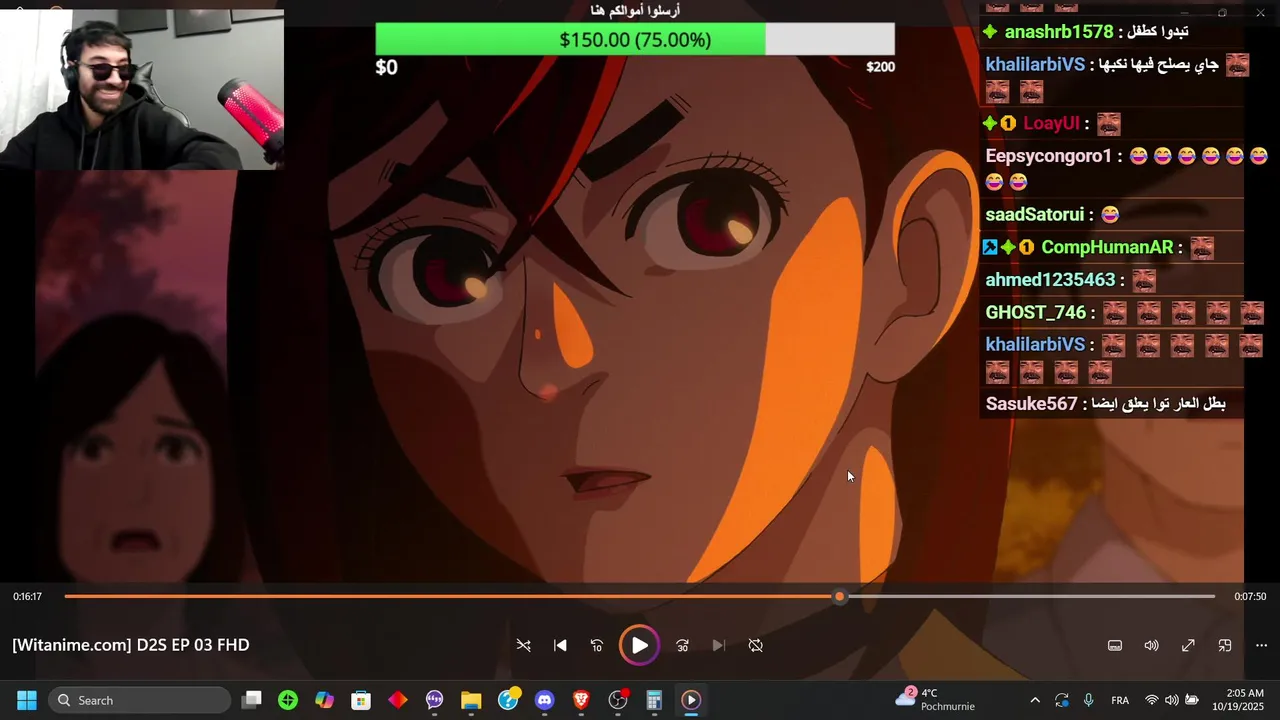Open Calculator from the taskbar
The width and height of the screenshot is (1280, 720).
pos(654,700)
